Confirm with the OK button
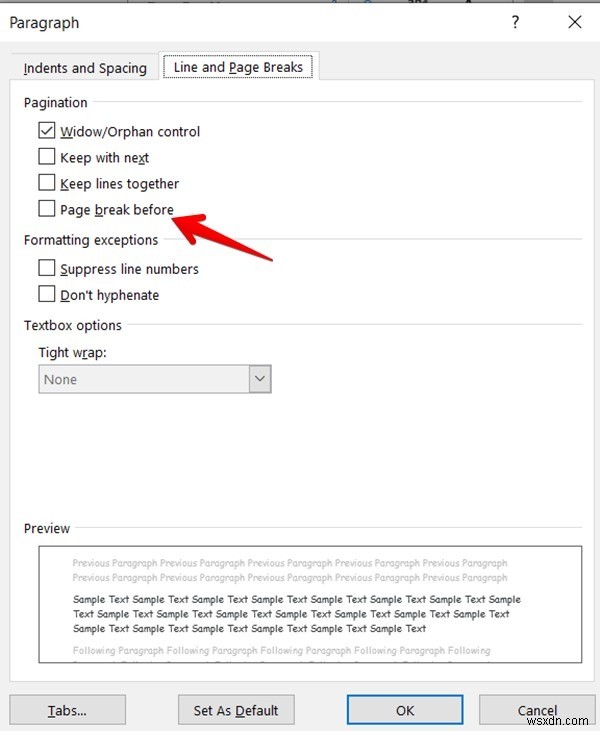Screen dimensions: 600x731 click(x=404, y=711)
